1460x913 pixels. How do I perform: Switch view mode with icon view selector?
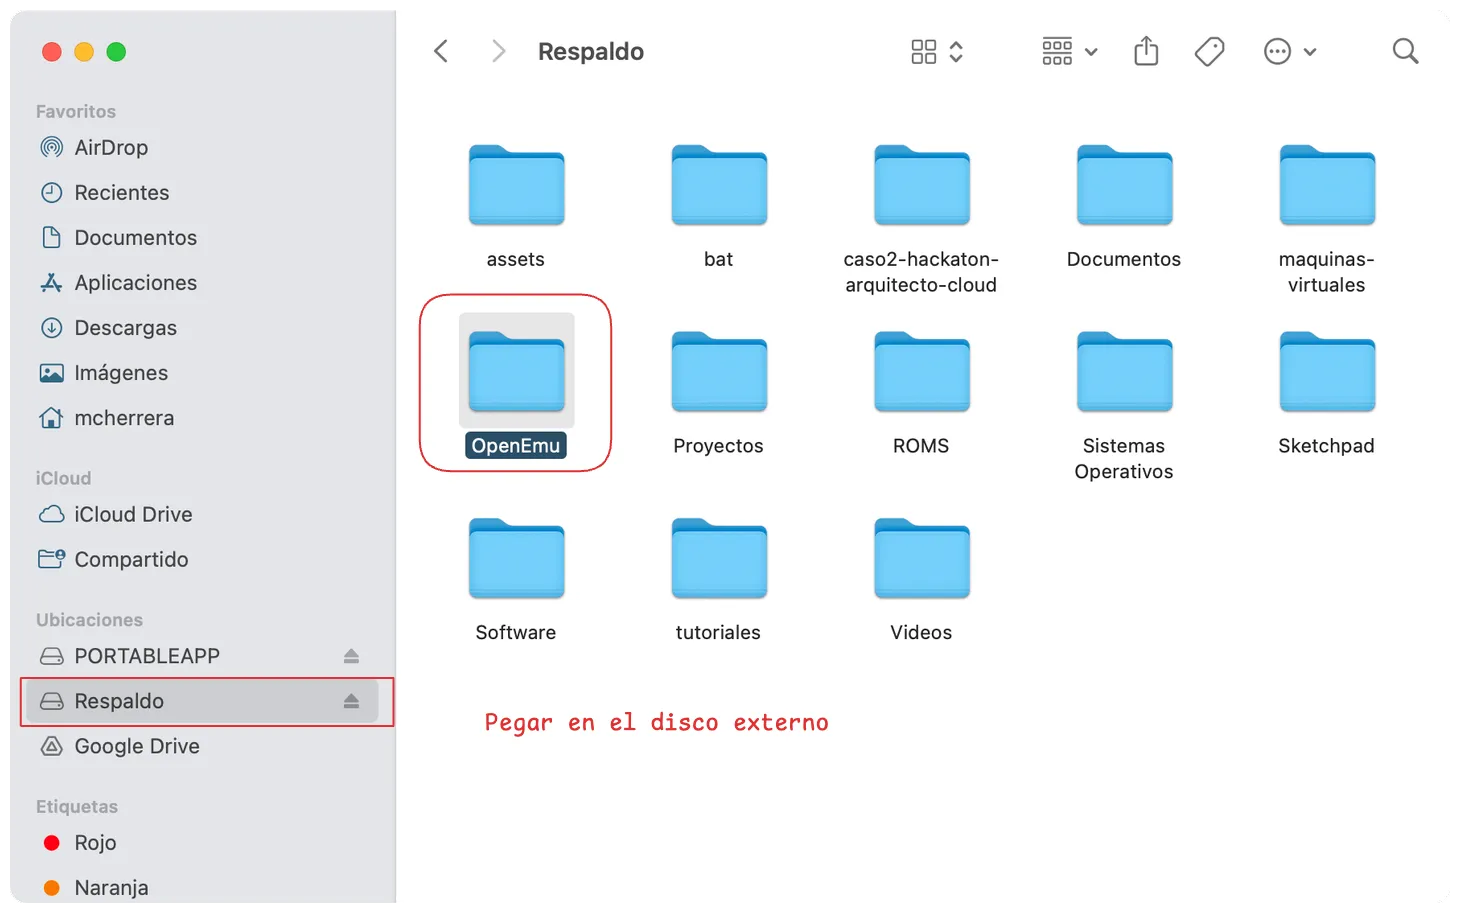[936, 52]
